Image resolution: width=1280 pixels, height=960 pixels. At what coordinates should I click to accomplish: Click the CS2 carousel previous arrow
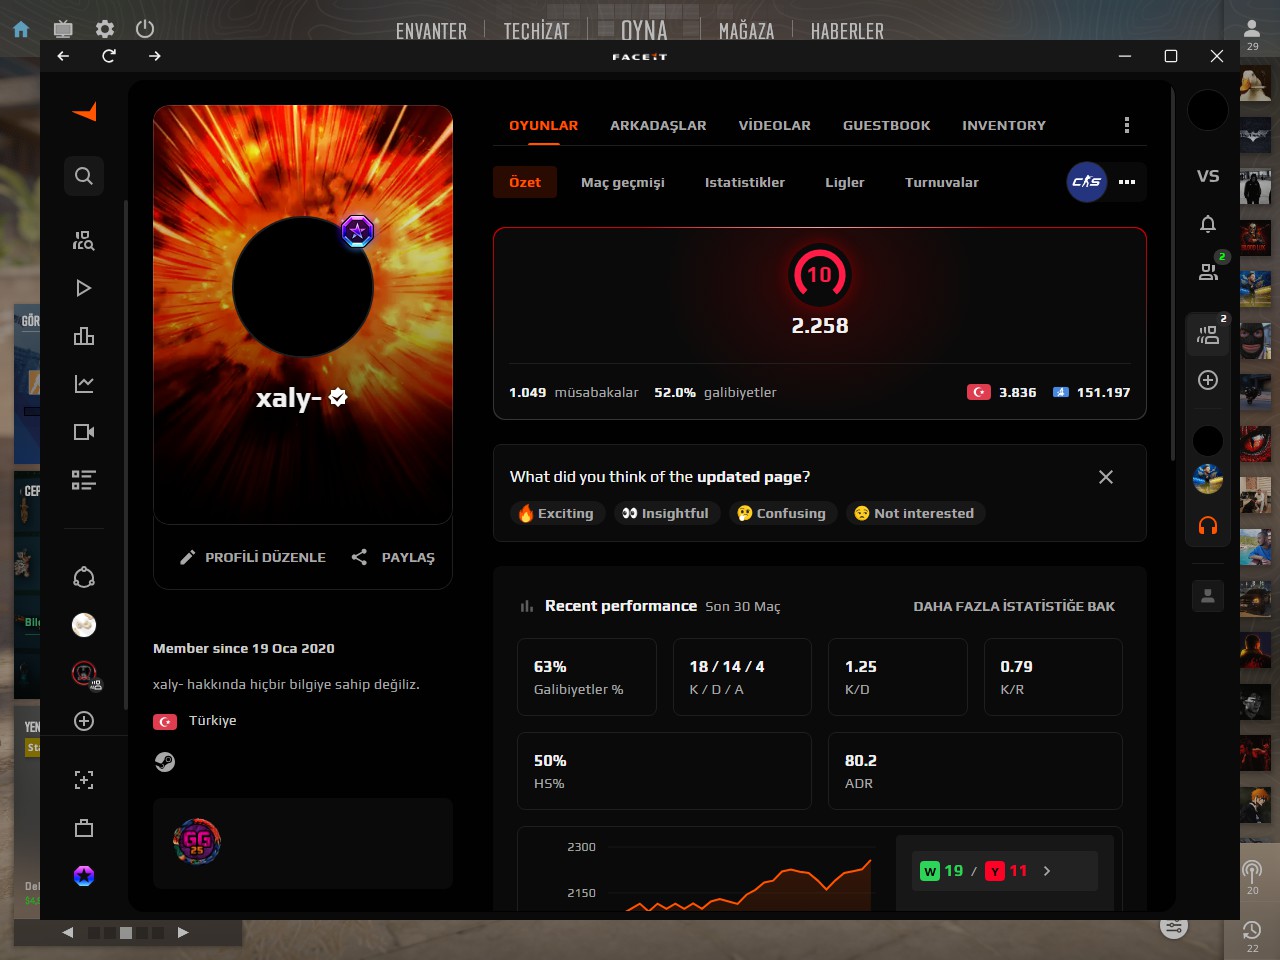[68, 932]
